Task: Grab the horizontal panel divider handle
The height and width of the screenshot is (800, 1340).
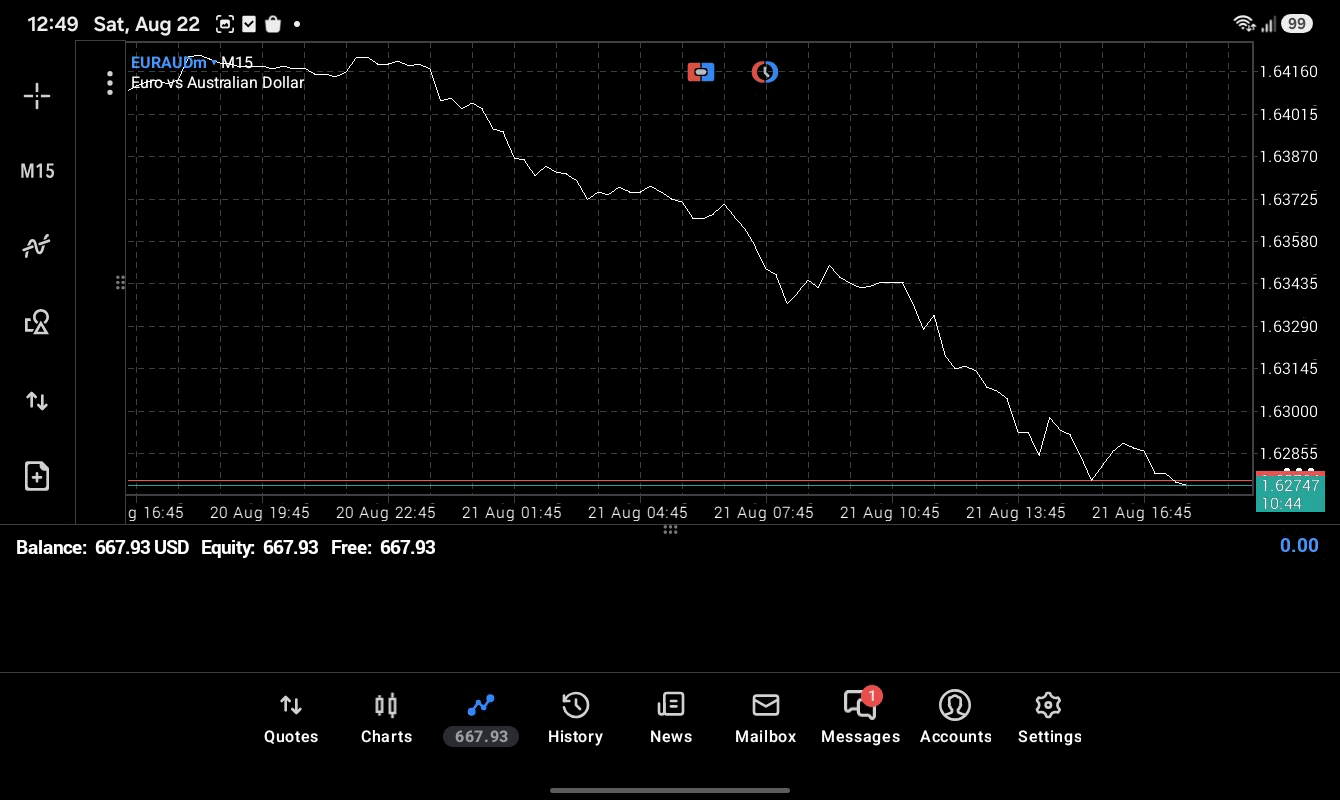Action: (670, 530)
